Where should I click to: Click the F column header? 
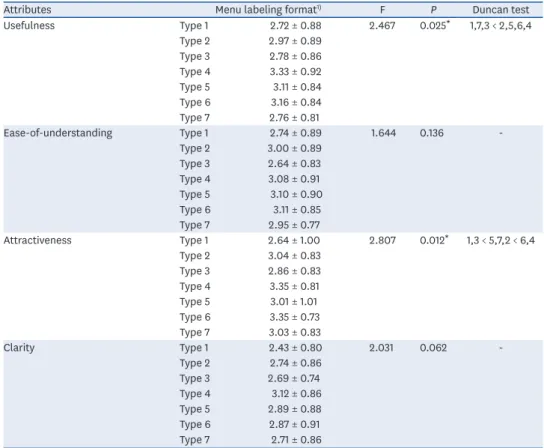tap(382, 10)
